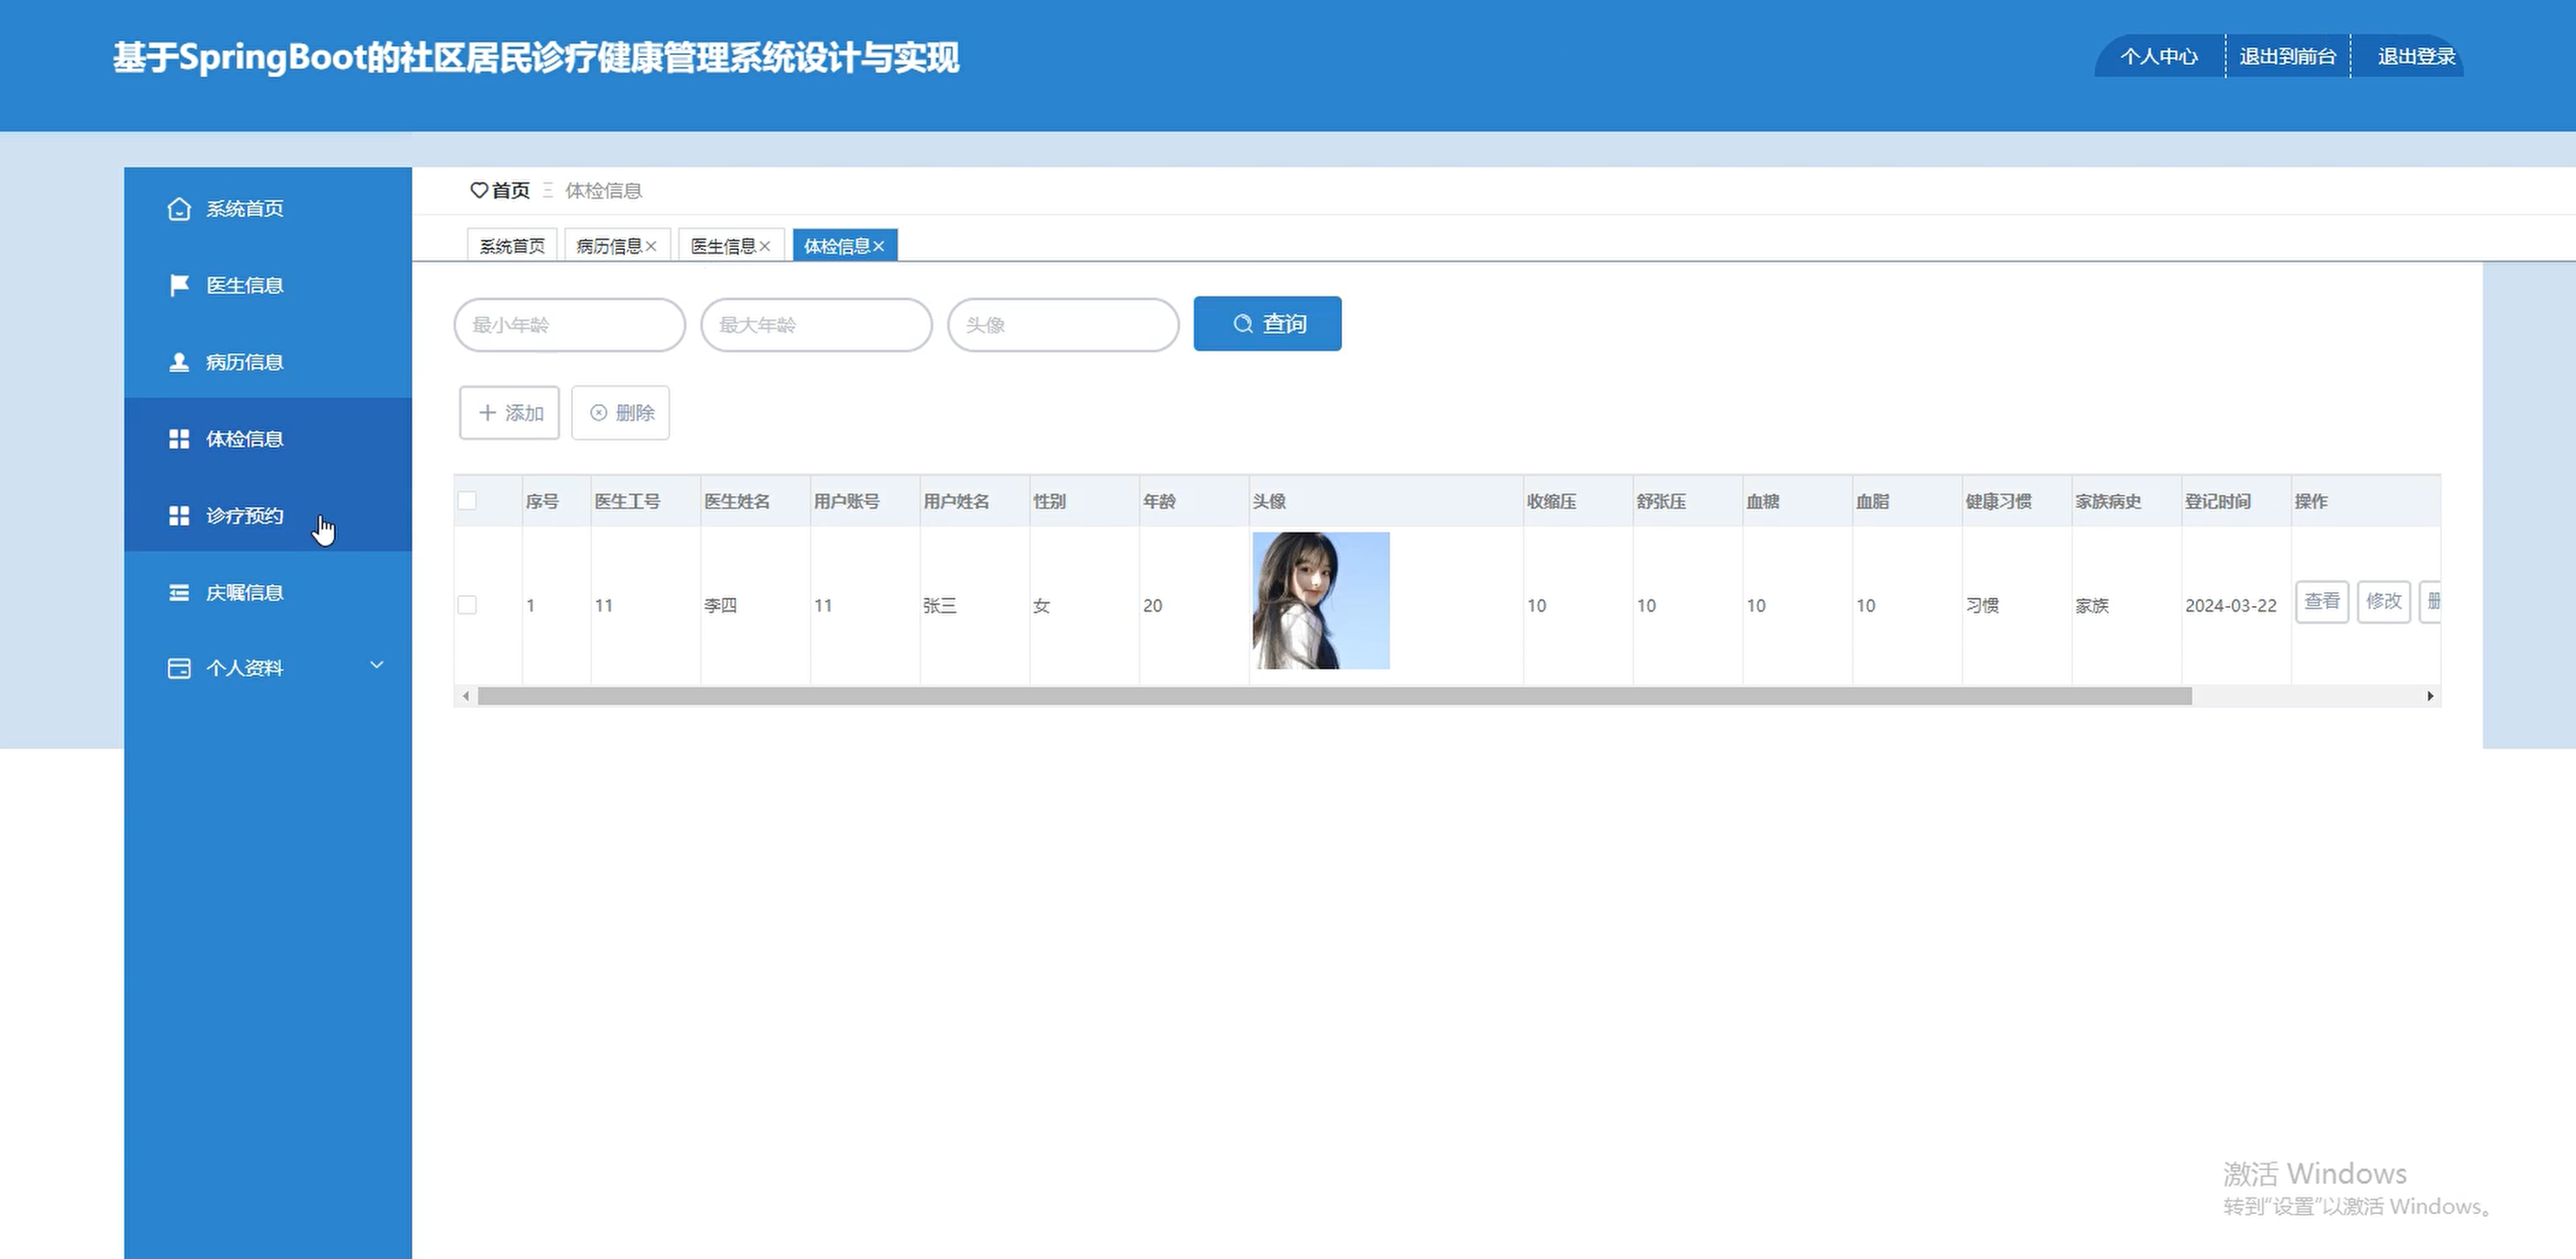Open 医生信息 in the sidebar
2576x1259 pixels.
tap(268, 285)
